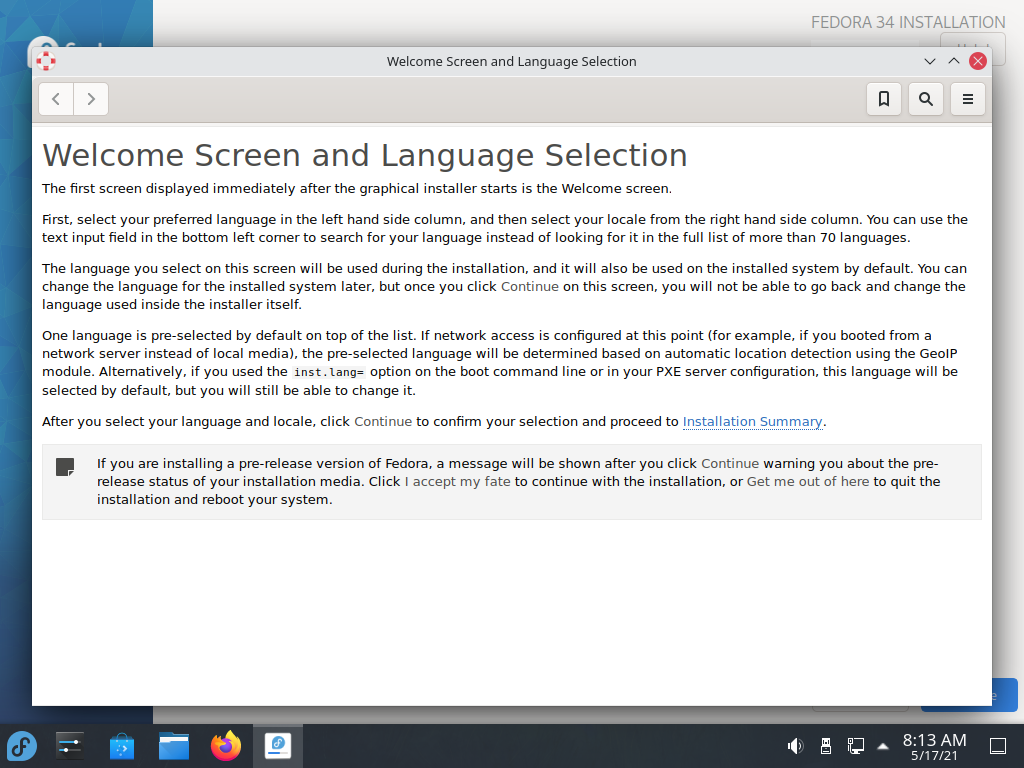The height and width of the screenshot is (768, 1024).
Task: Click the inst.lang= code text
Action: (328, 372)
